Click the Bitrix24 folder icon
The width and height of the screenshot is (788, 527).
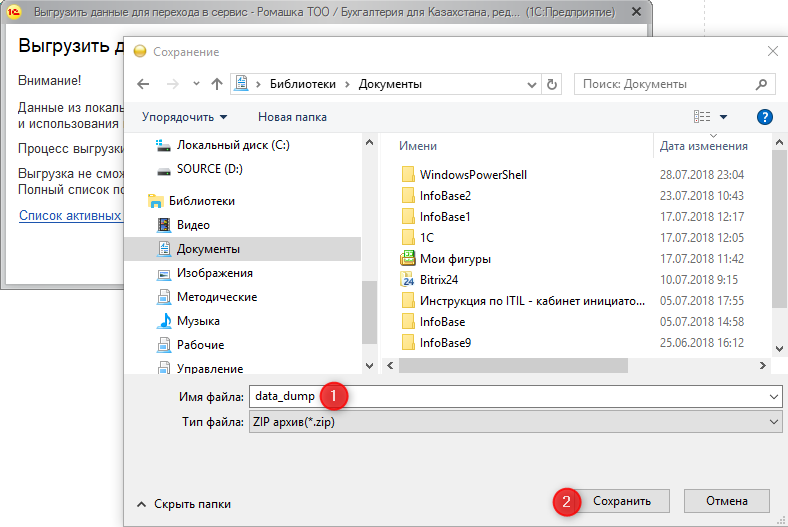click(408, 279)
